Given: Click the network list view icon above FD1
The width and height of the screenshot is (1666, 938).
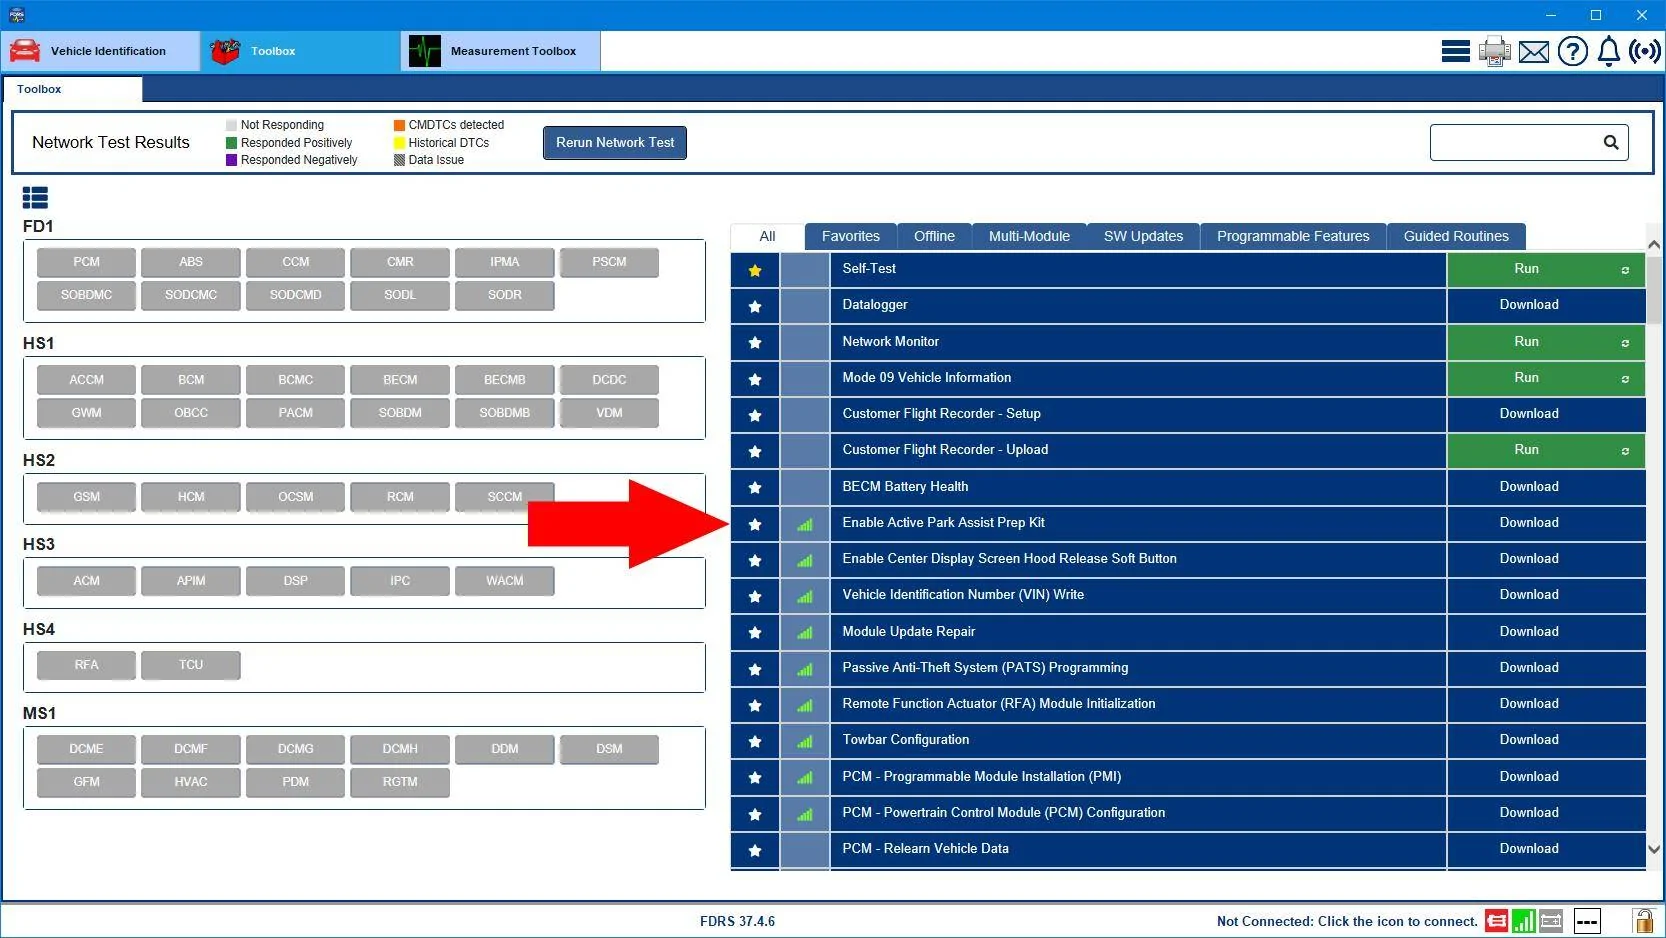Looking at the screenshot, I should (35, 198).
